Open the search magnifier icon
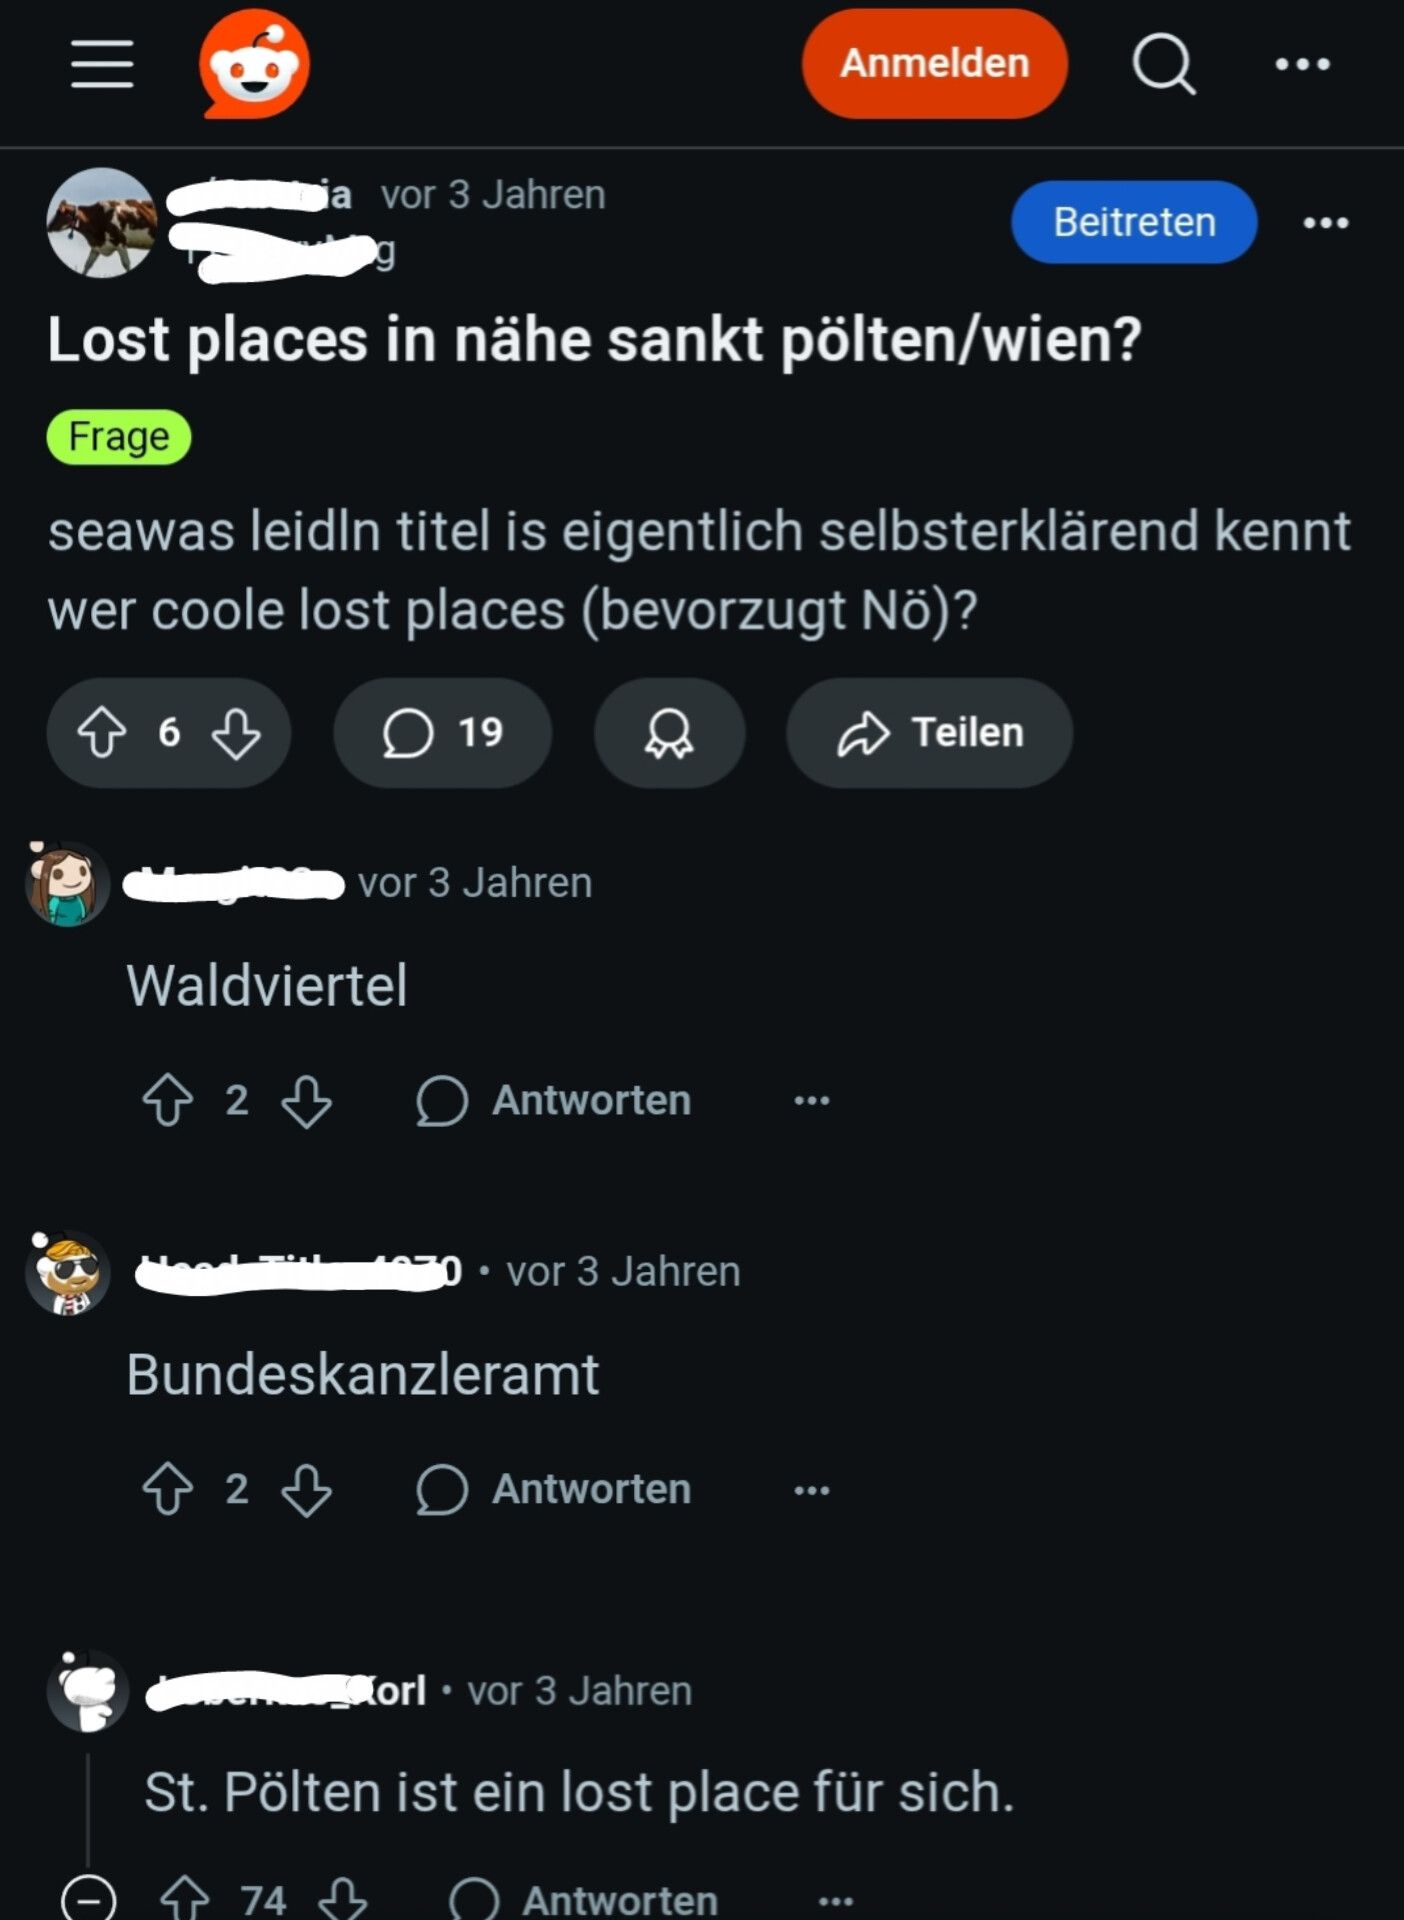This screenshot has height=1920, width=1404. [x=1163, y=64]
